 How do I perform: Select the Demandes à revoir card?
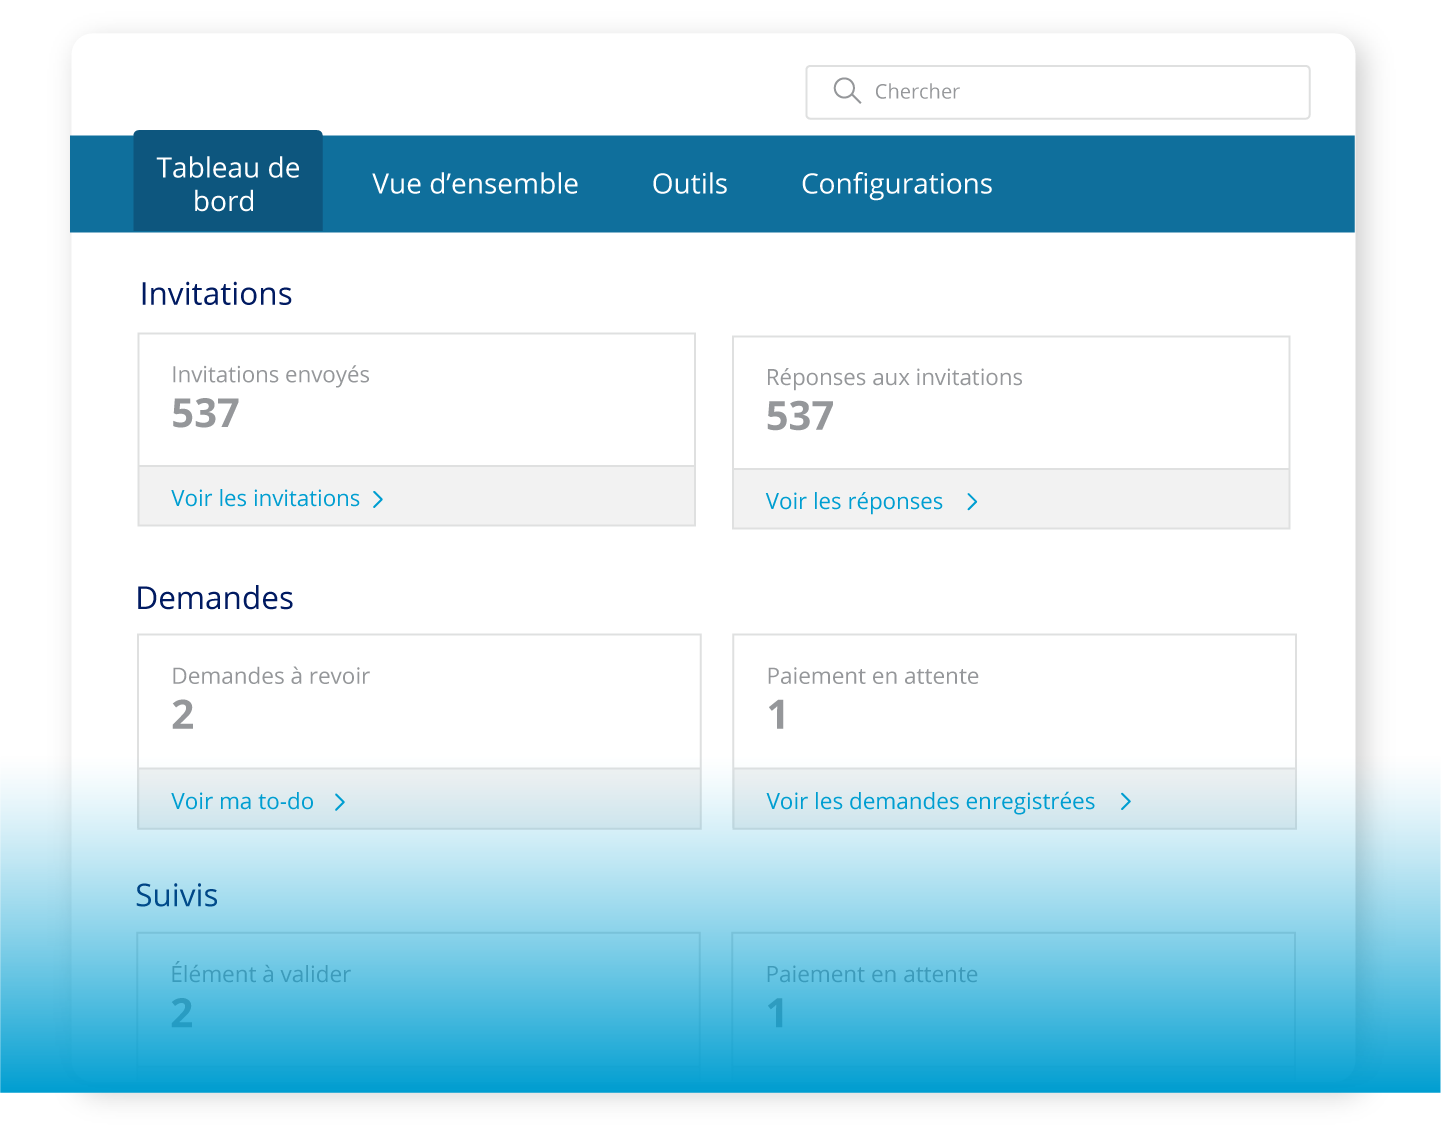click(x=419, y=700)
